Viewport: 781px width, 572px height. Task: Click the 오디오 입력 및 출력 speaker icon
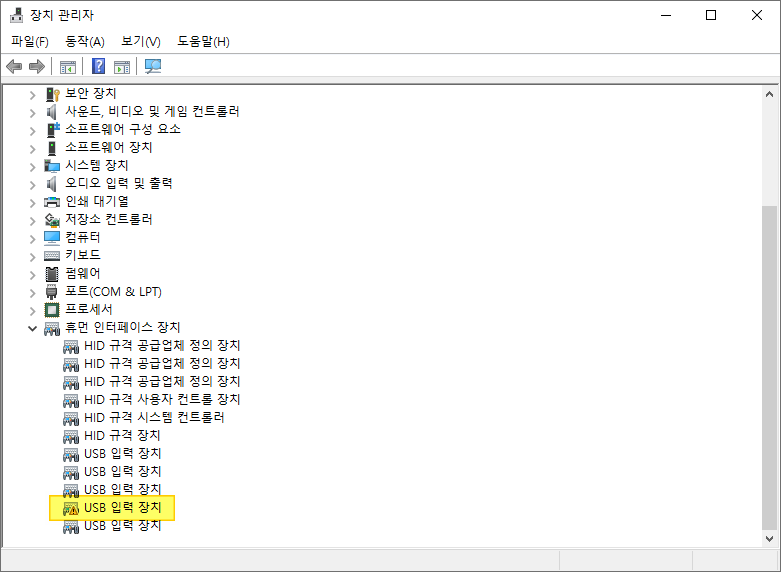pyautogui.click(x=52, y=184)
